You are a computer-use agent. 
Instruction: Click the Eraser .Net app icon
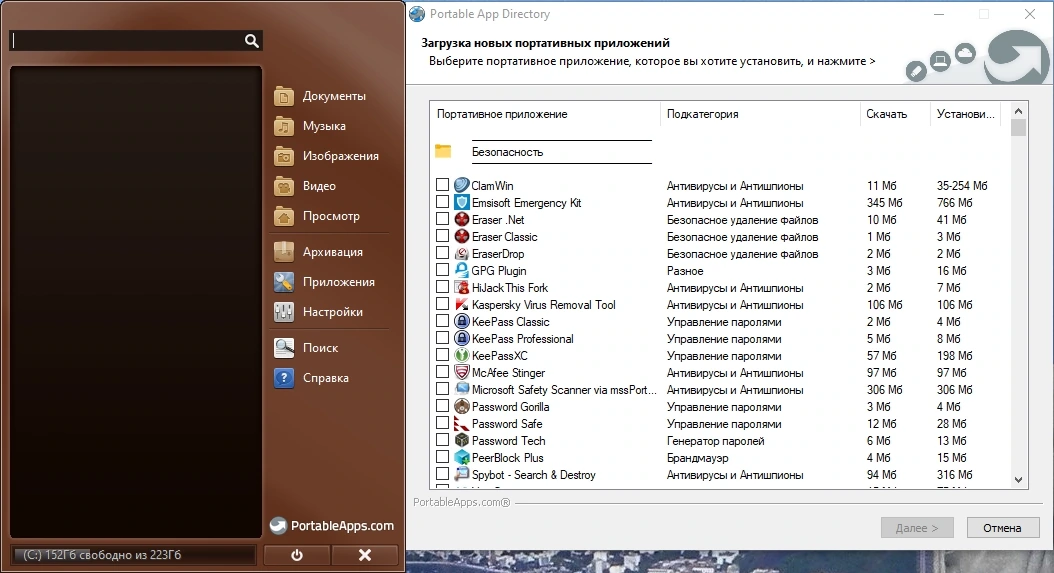click(x=461, y=219)
